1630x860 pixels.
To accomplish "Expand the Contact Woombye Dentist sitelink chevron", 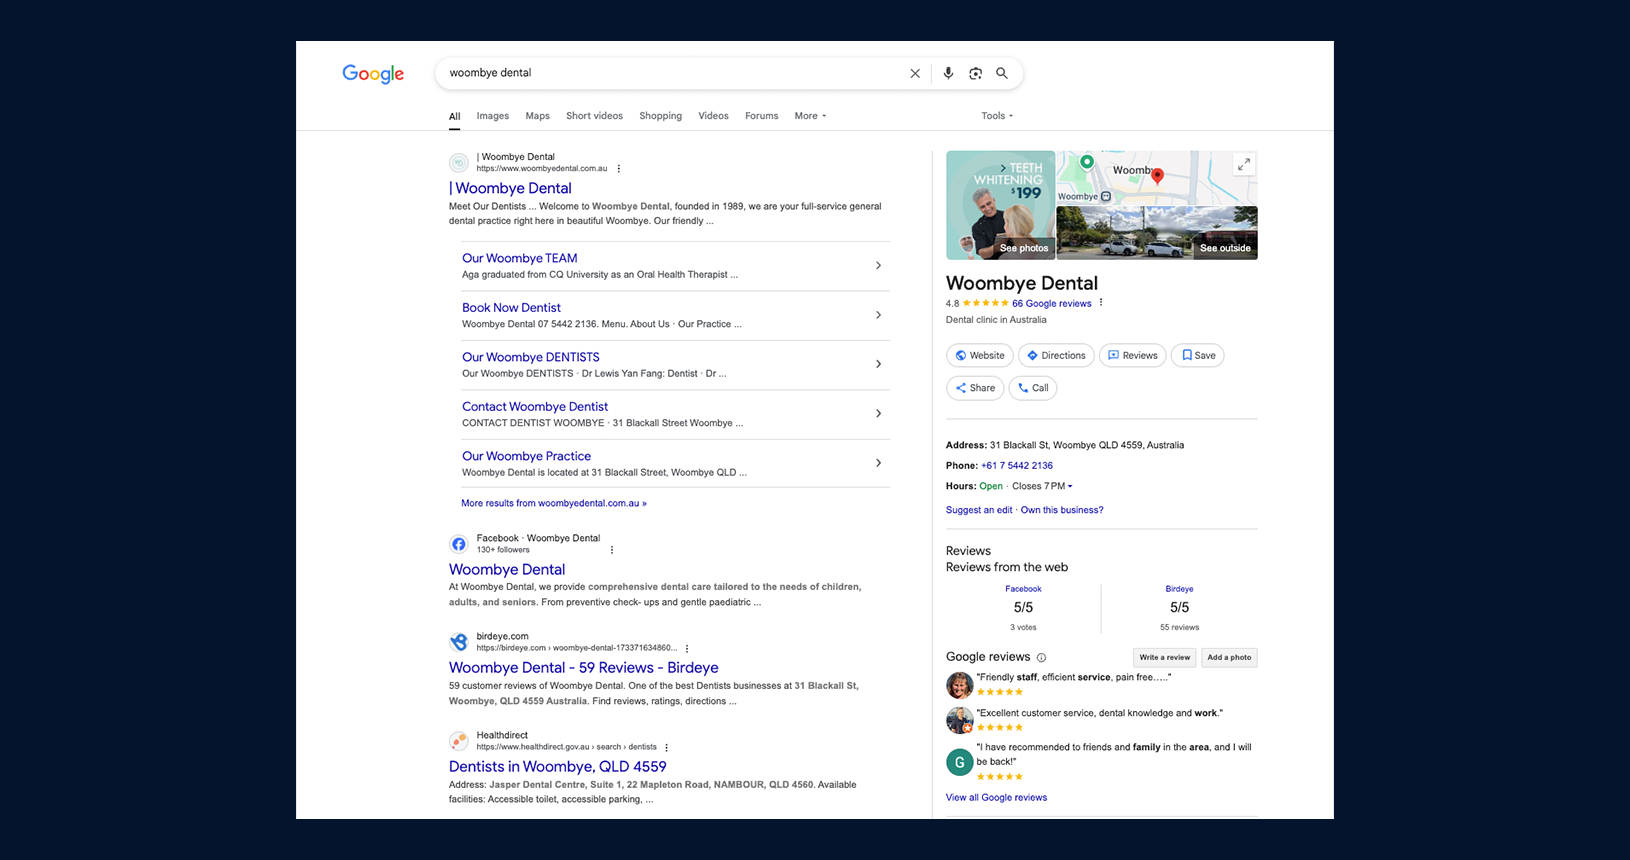I will [x=878, y=414].
